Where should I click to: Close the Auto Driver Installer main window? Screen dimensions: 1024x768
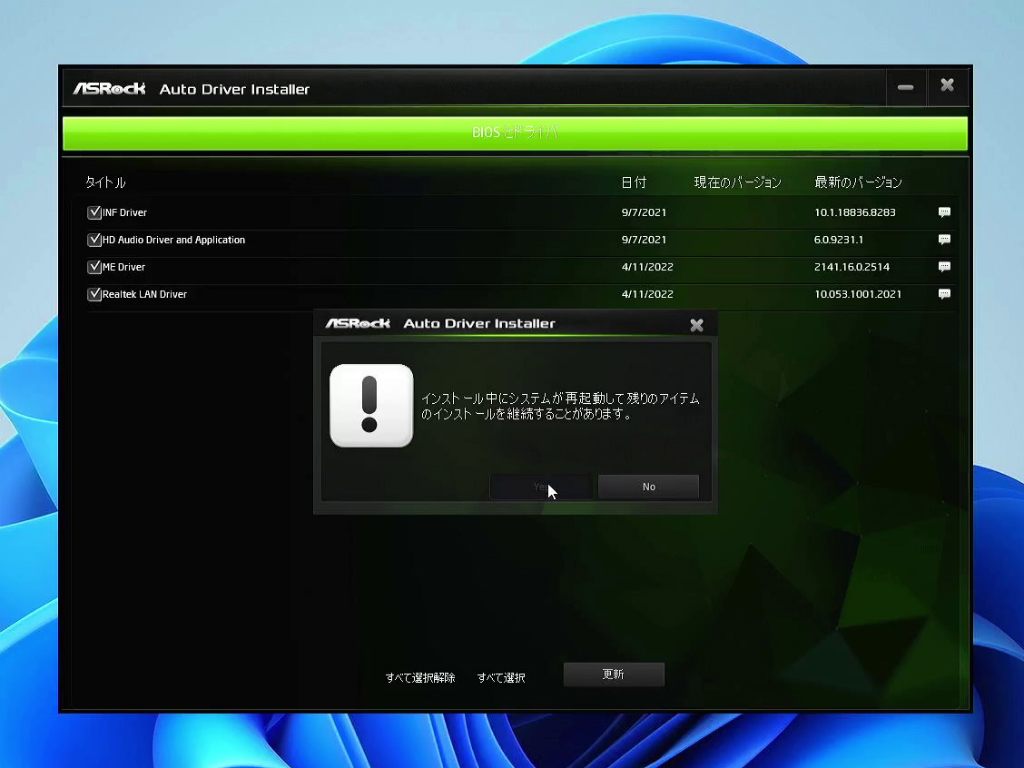click(x=947, y=86)
